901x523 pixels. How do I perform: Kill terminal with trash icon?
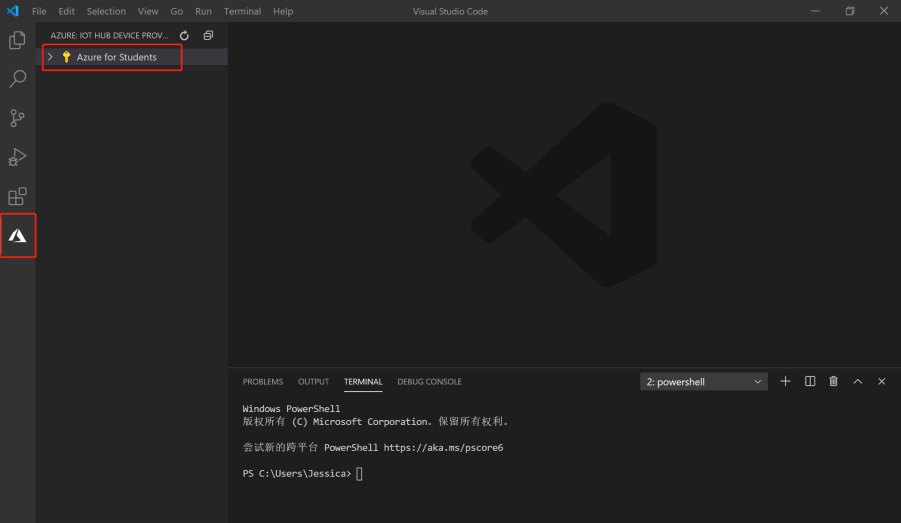pos(833,381)
